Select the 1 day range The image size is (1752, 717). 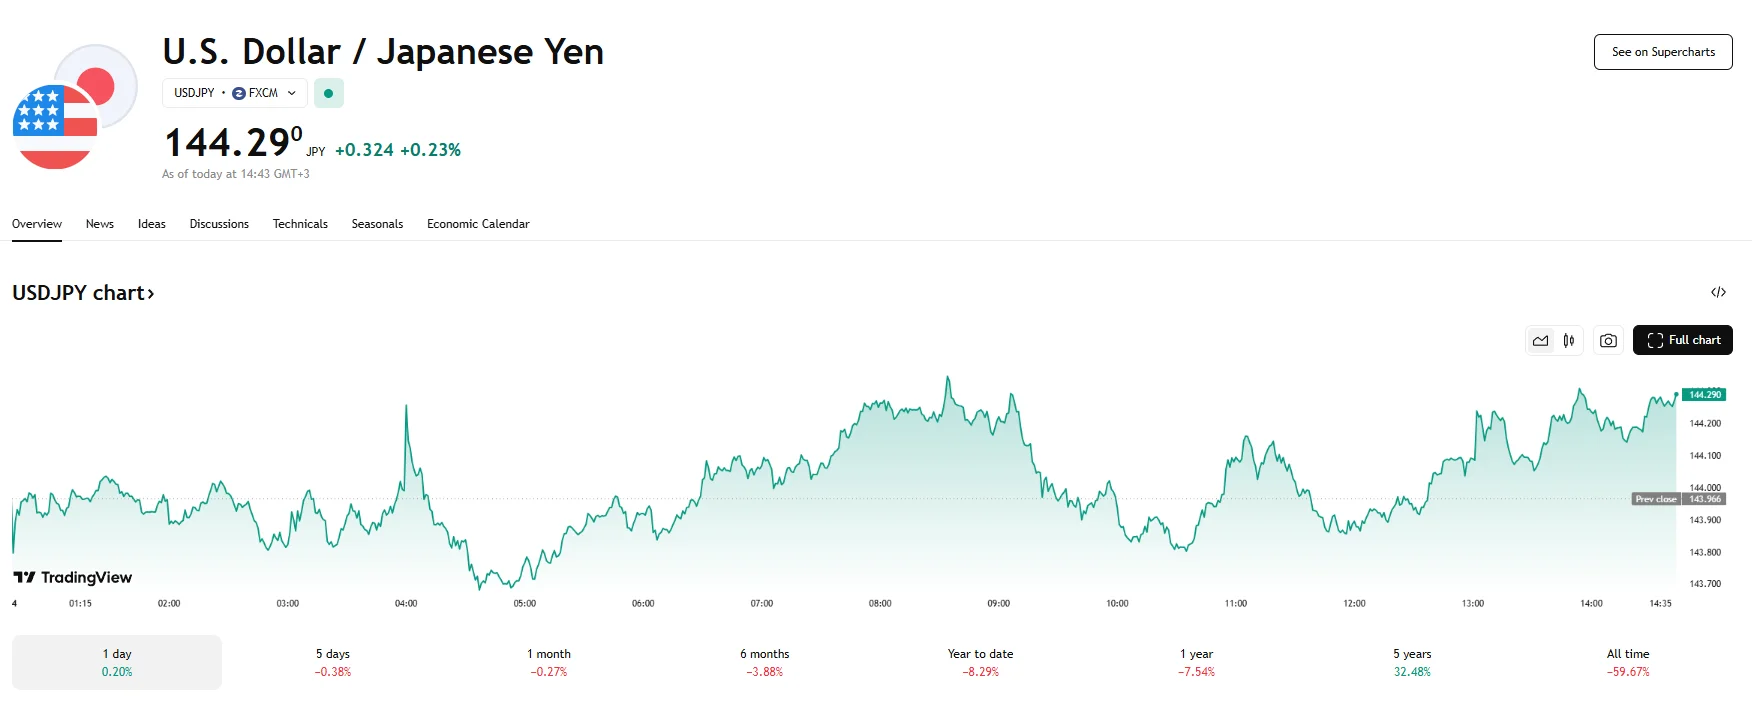coord(117,662)
